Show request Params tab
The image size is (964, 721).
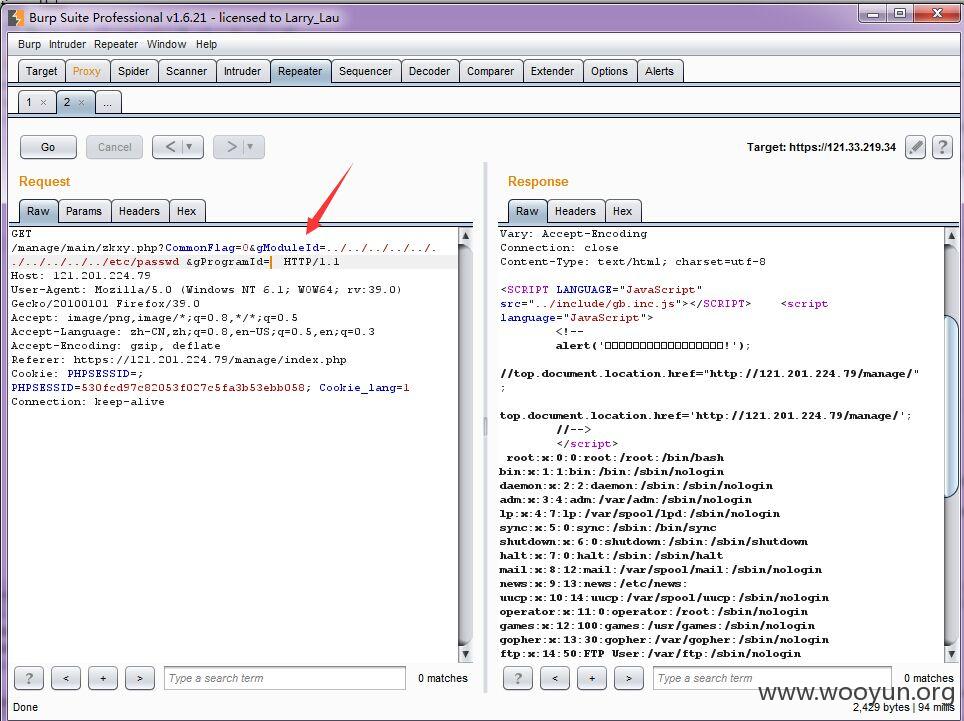pos(84,211)
